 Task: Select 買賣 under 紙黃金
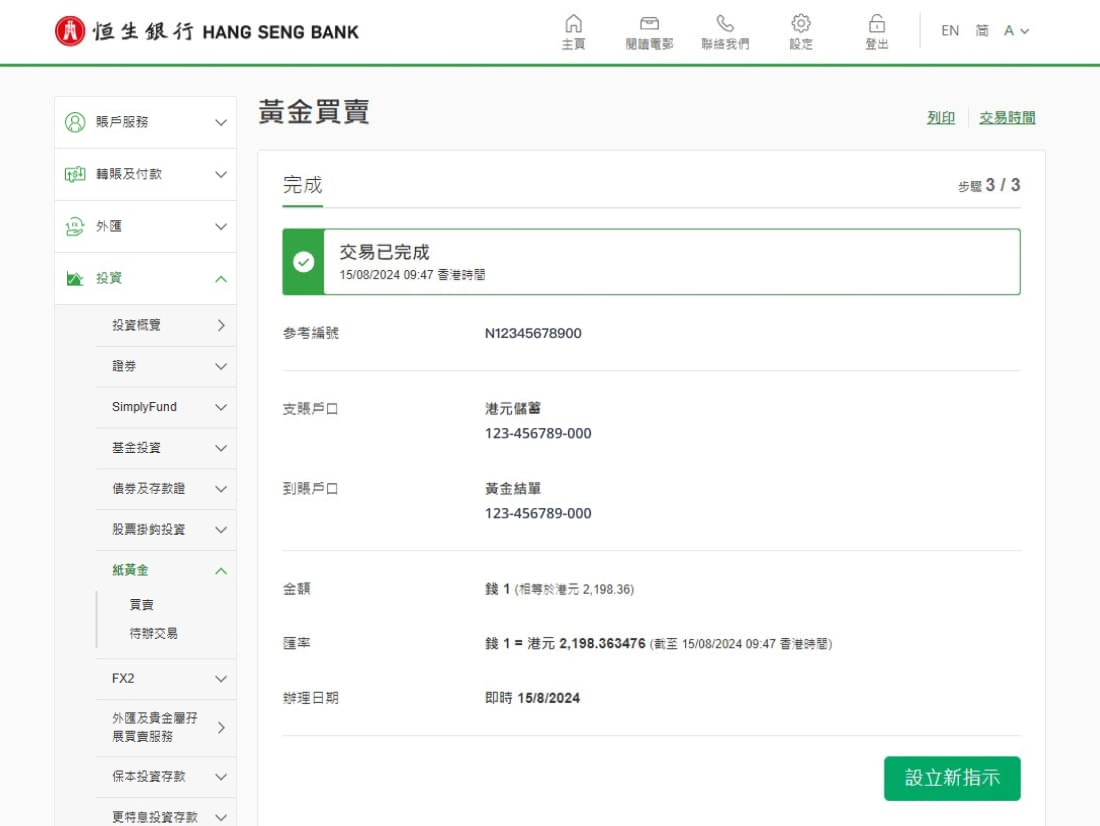pos(142,605)
